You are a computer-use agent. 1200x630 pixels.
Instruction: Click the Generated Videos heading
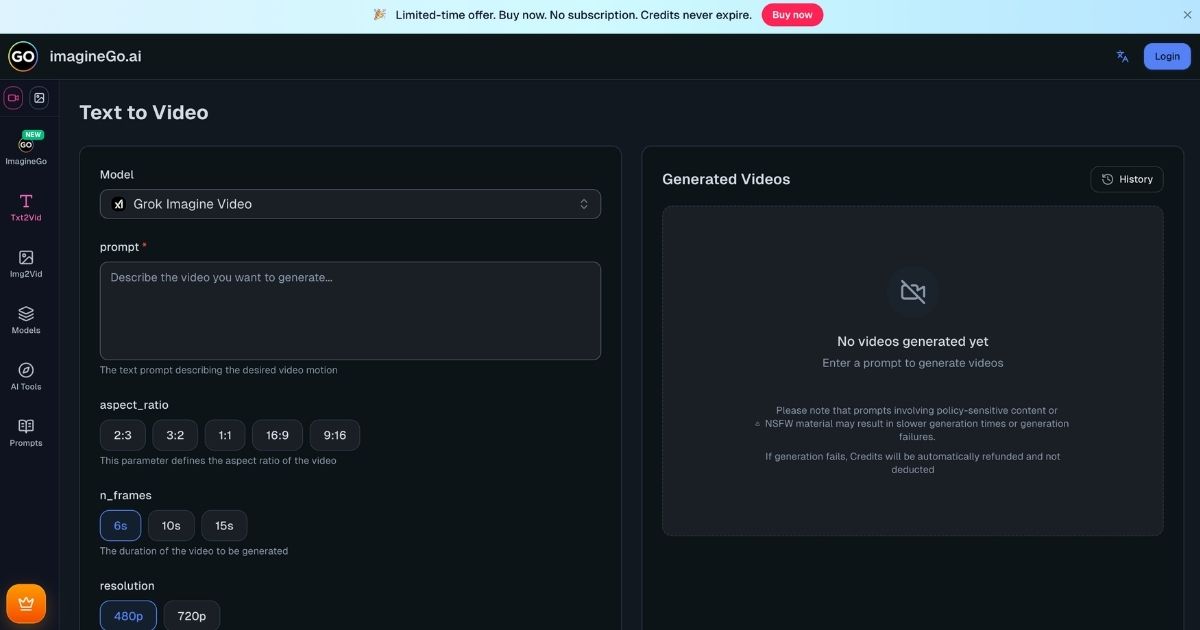pyautogui.click(x=726, y=179)
